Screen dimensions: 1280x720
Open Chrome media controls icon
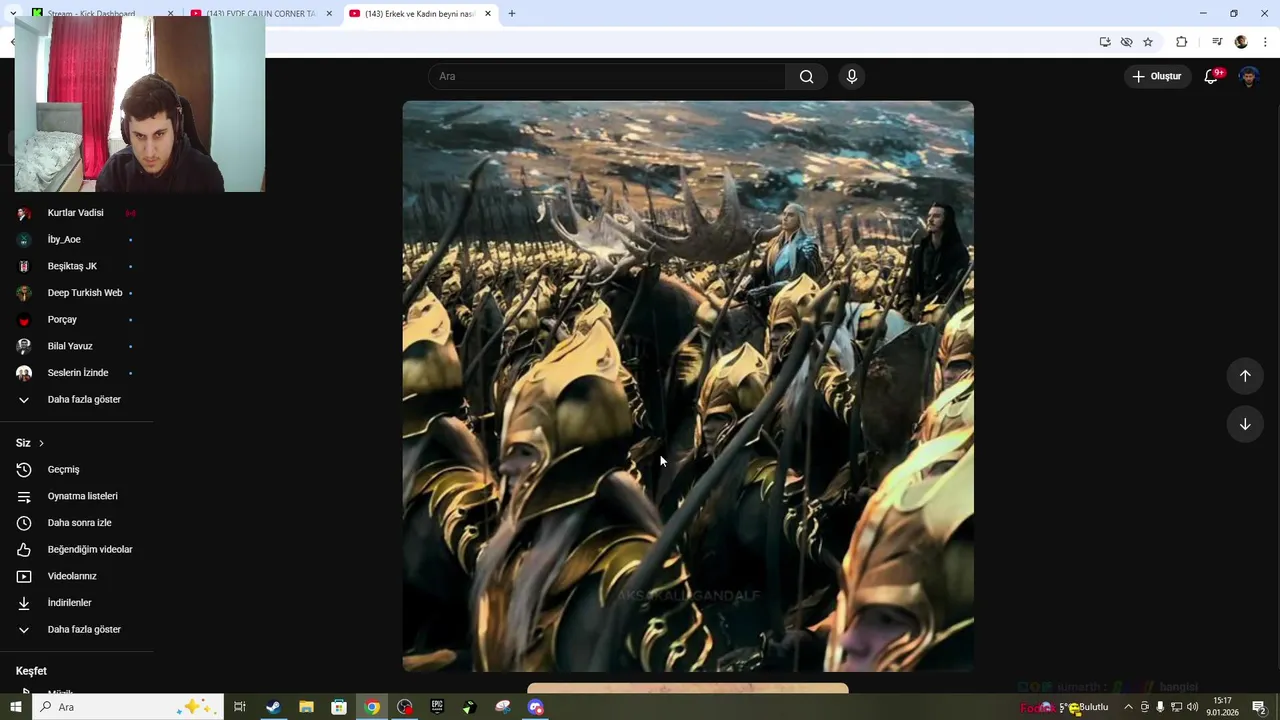tap(1217, 42)
